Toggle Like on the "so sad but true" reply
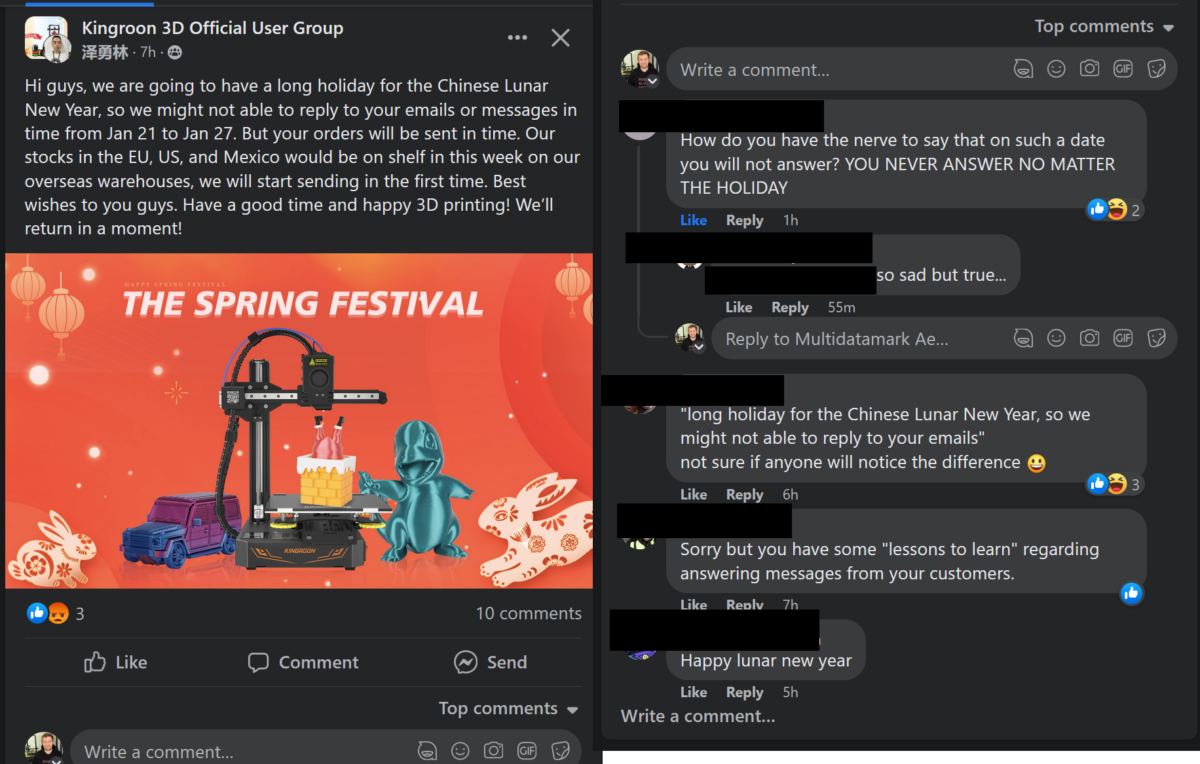1200x764 pixels. click(x=738, y=307)
